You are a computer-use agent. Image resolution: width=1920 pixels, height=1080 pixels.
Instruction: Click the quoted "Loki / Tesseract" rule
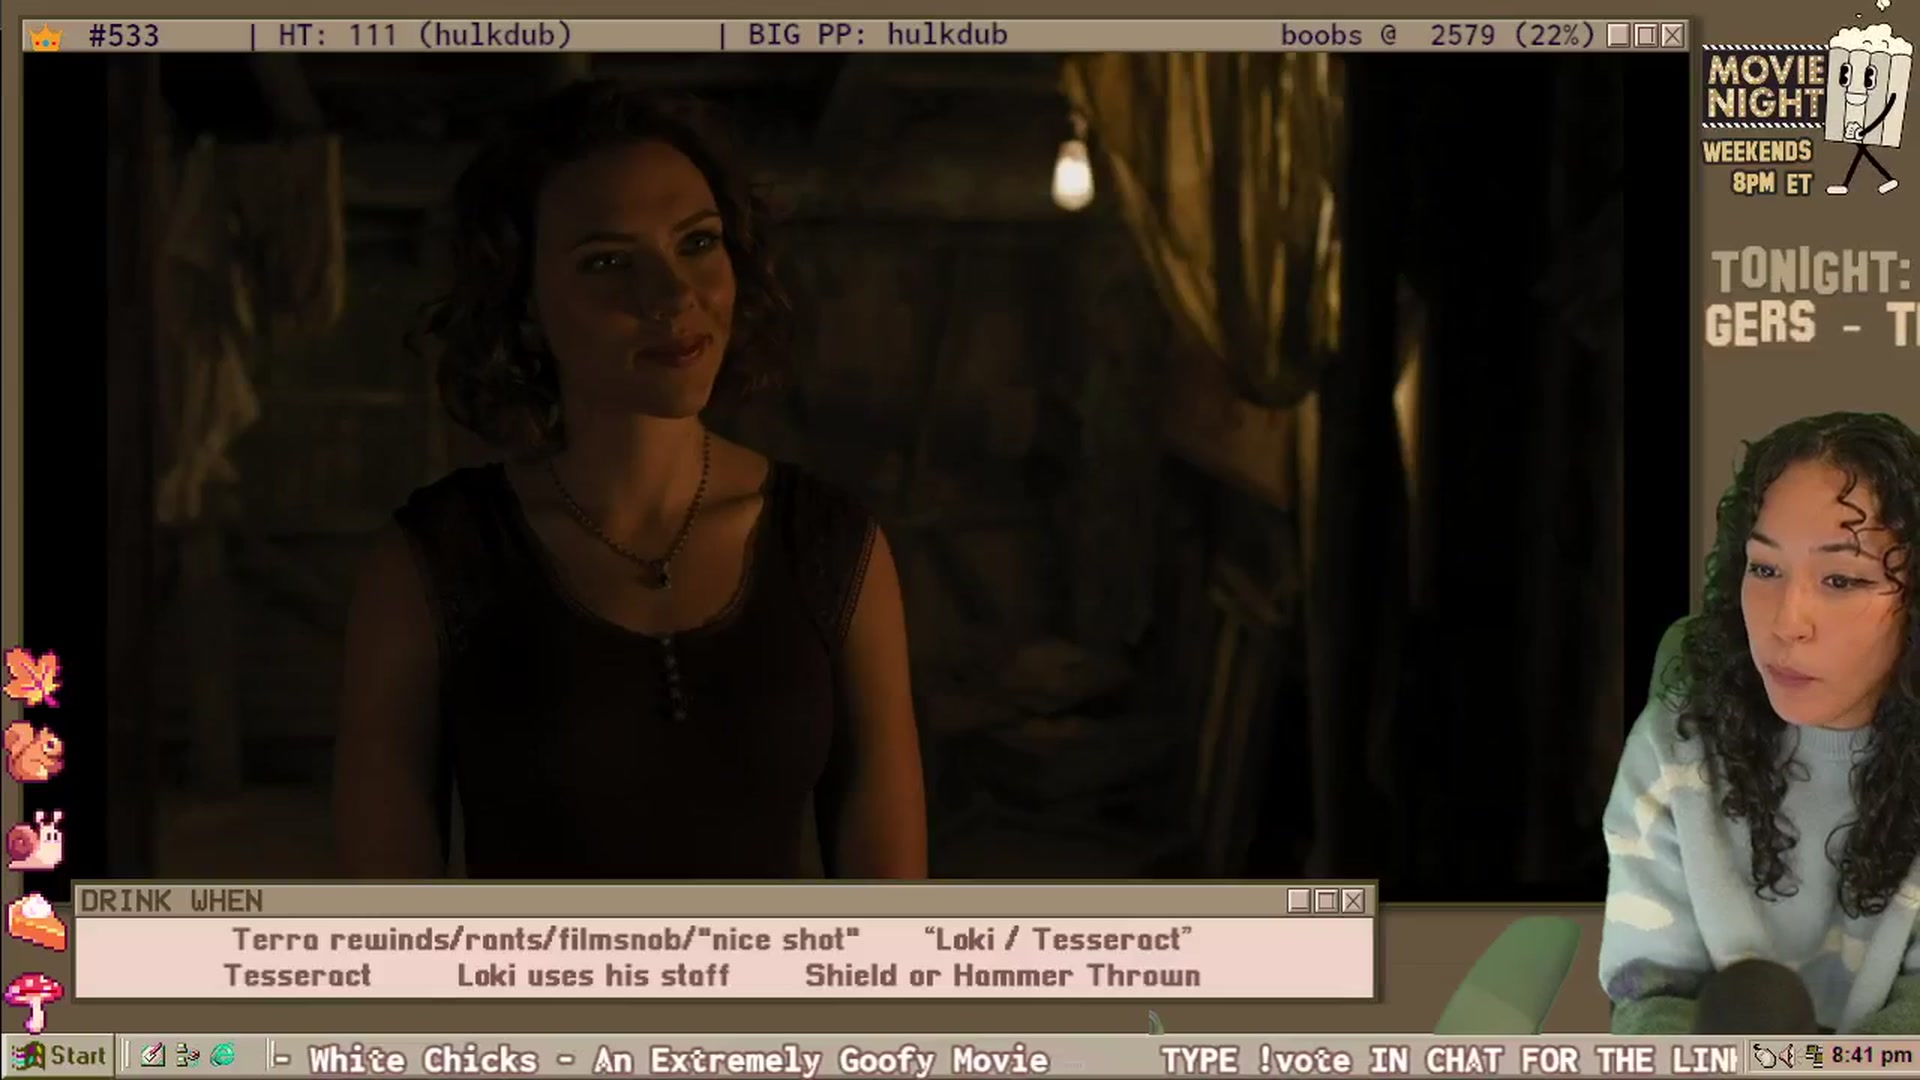pyautogui.click(x=1058, y=940)
